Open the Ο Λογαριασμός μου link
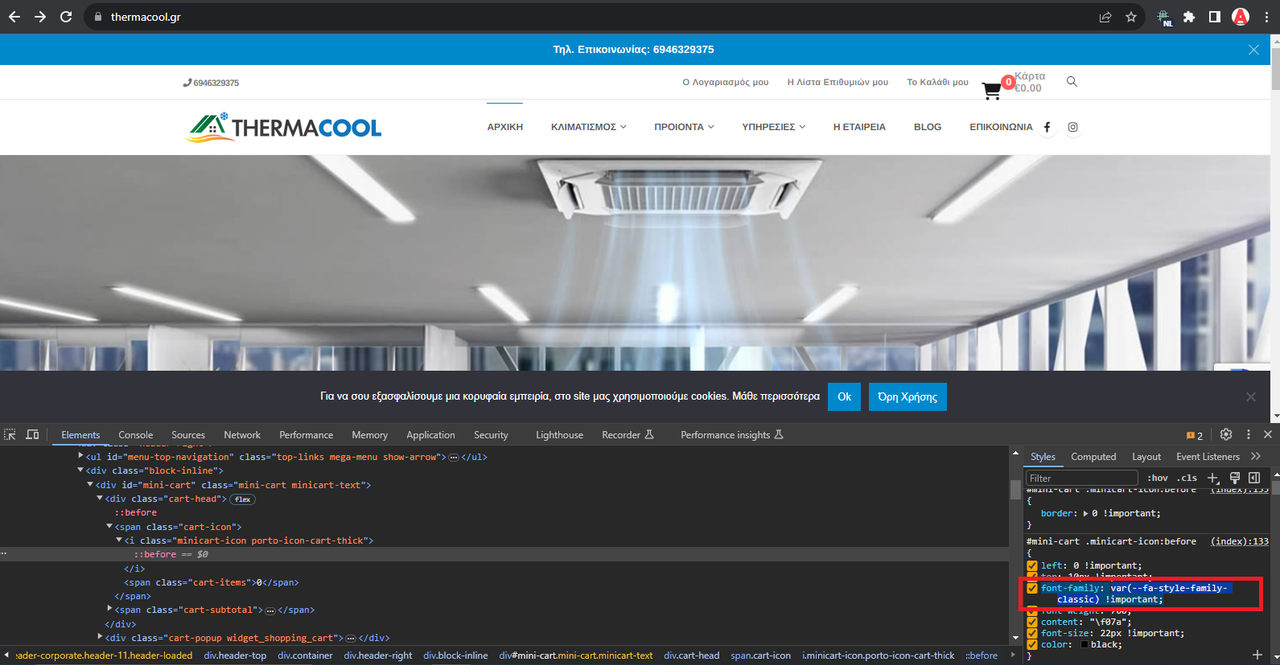The height and width of the screenshot is (665, 1280). coord(725,82)
